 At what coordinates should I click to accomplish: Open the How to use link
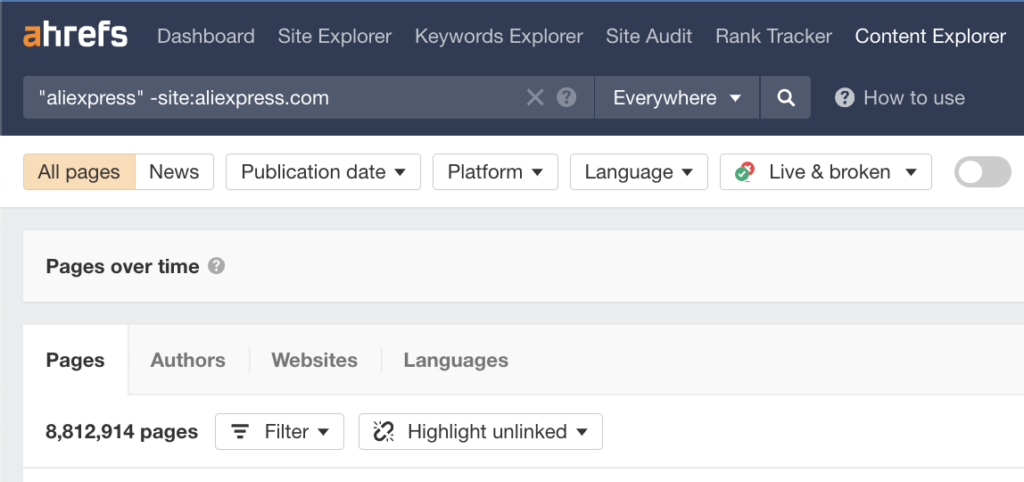pos(900,98)
